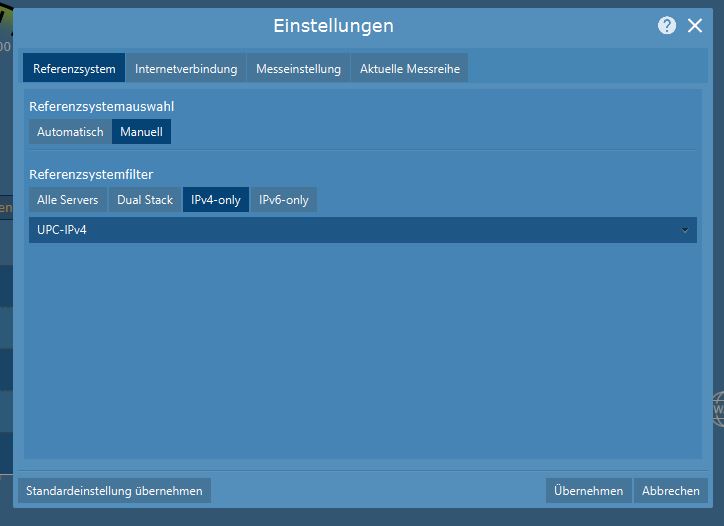The image size is (724, 526).
Task: Filter by Alle Servers
Action: point(67,200)
